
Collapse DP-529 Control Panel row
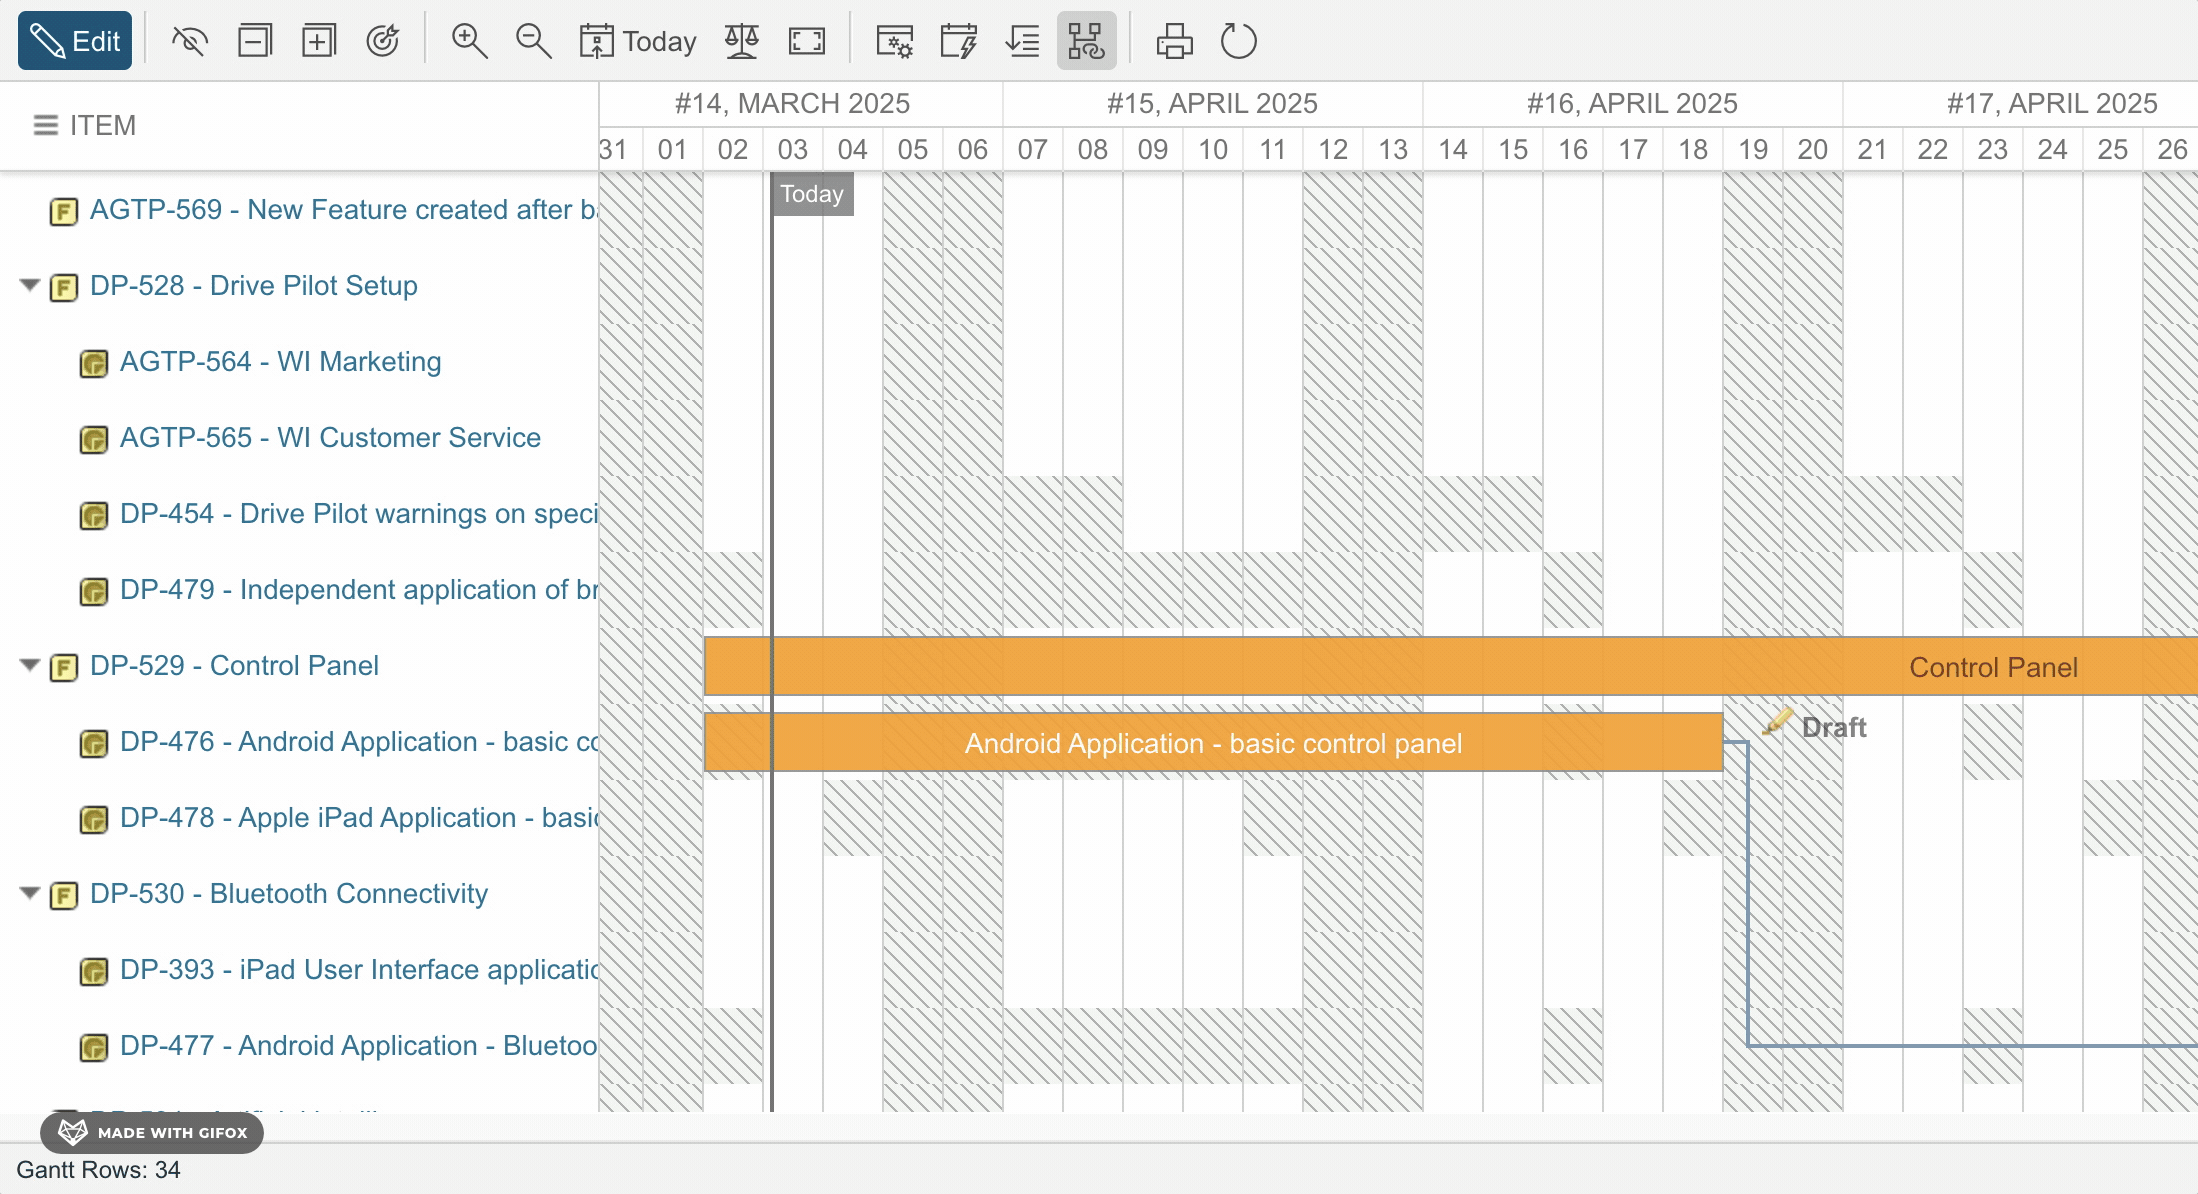pos(30,666)
